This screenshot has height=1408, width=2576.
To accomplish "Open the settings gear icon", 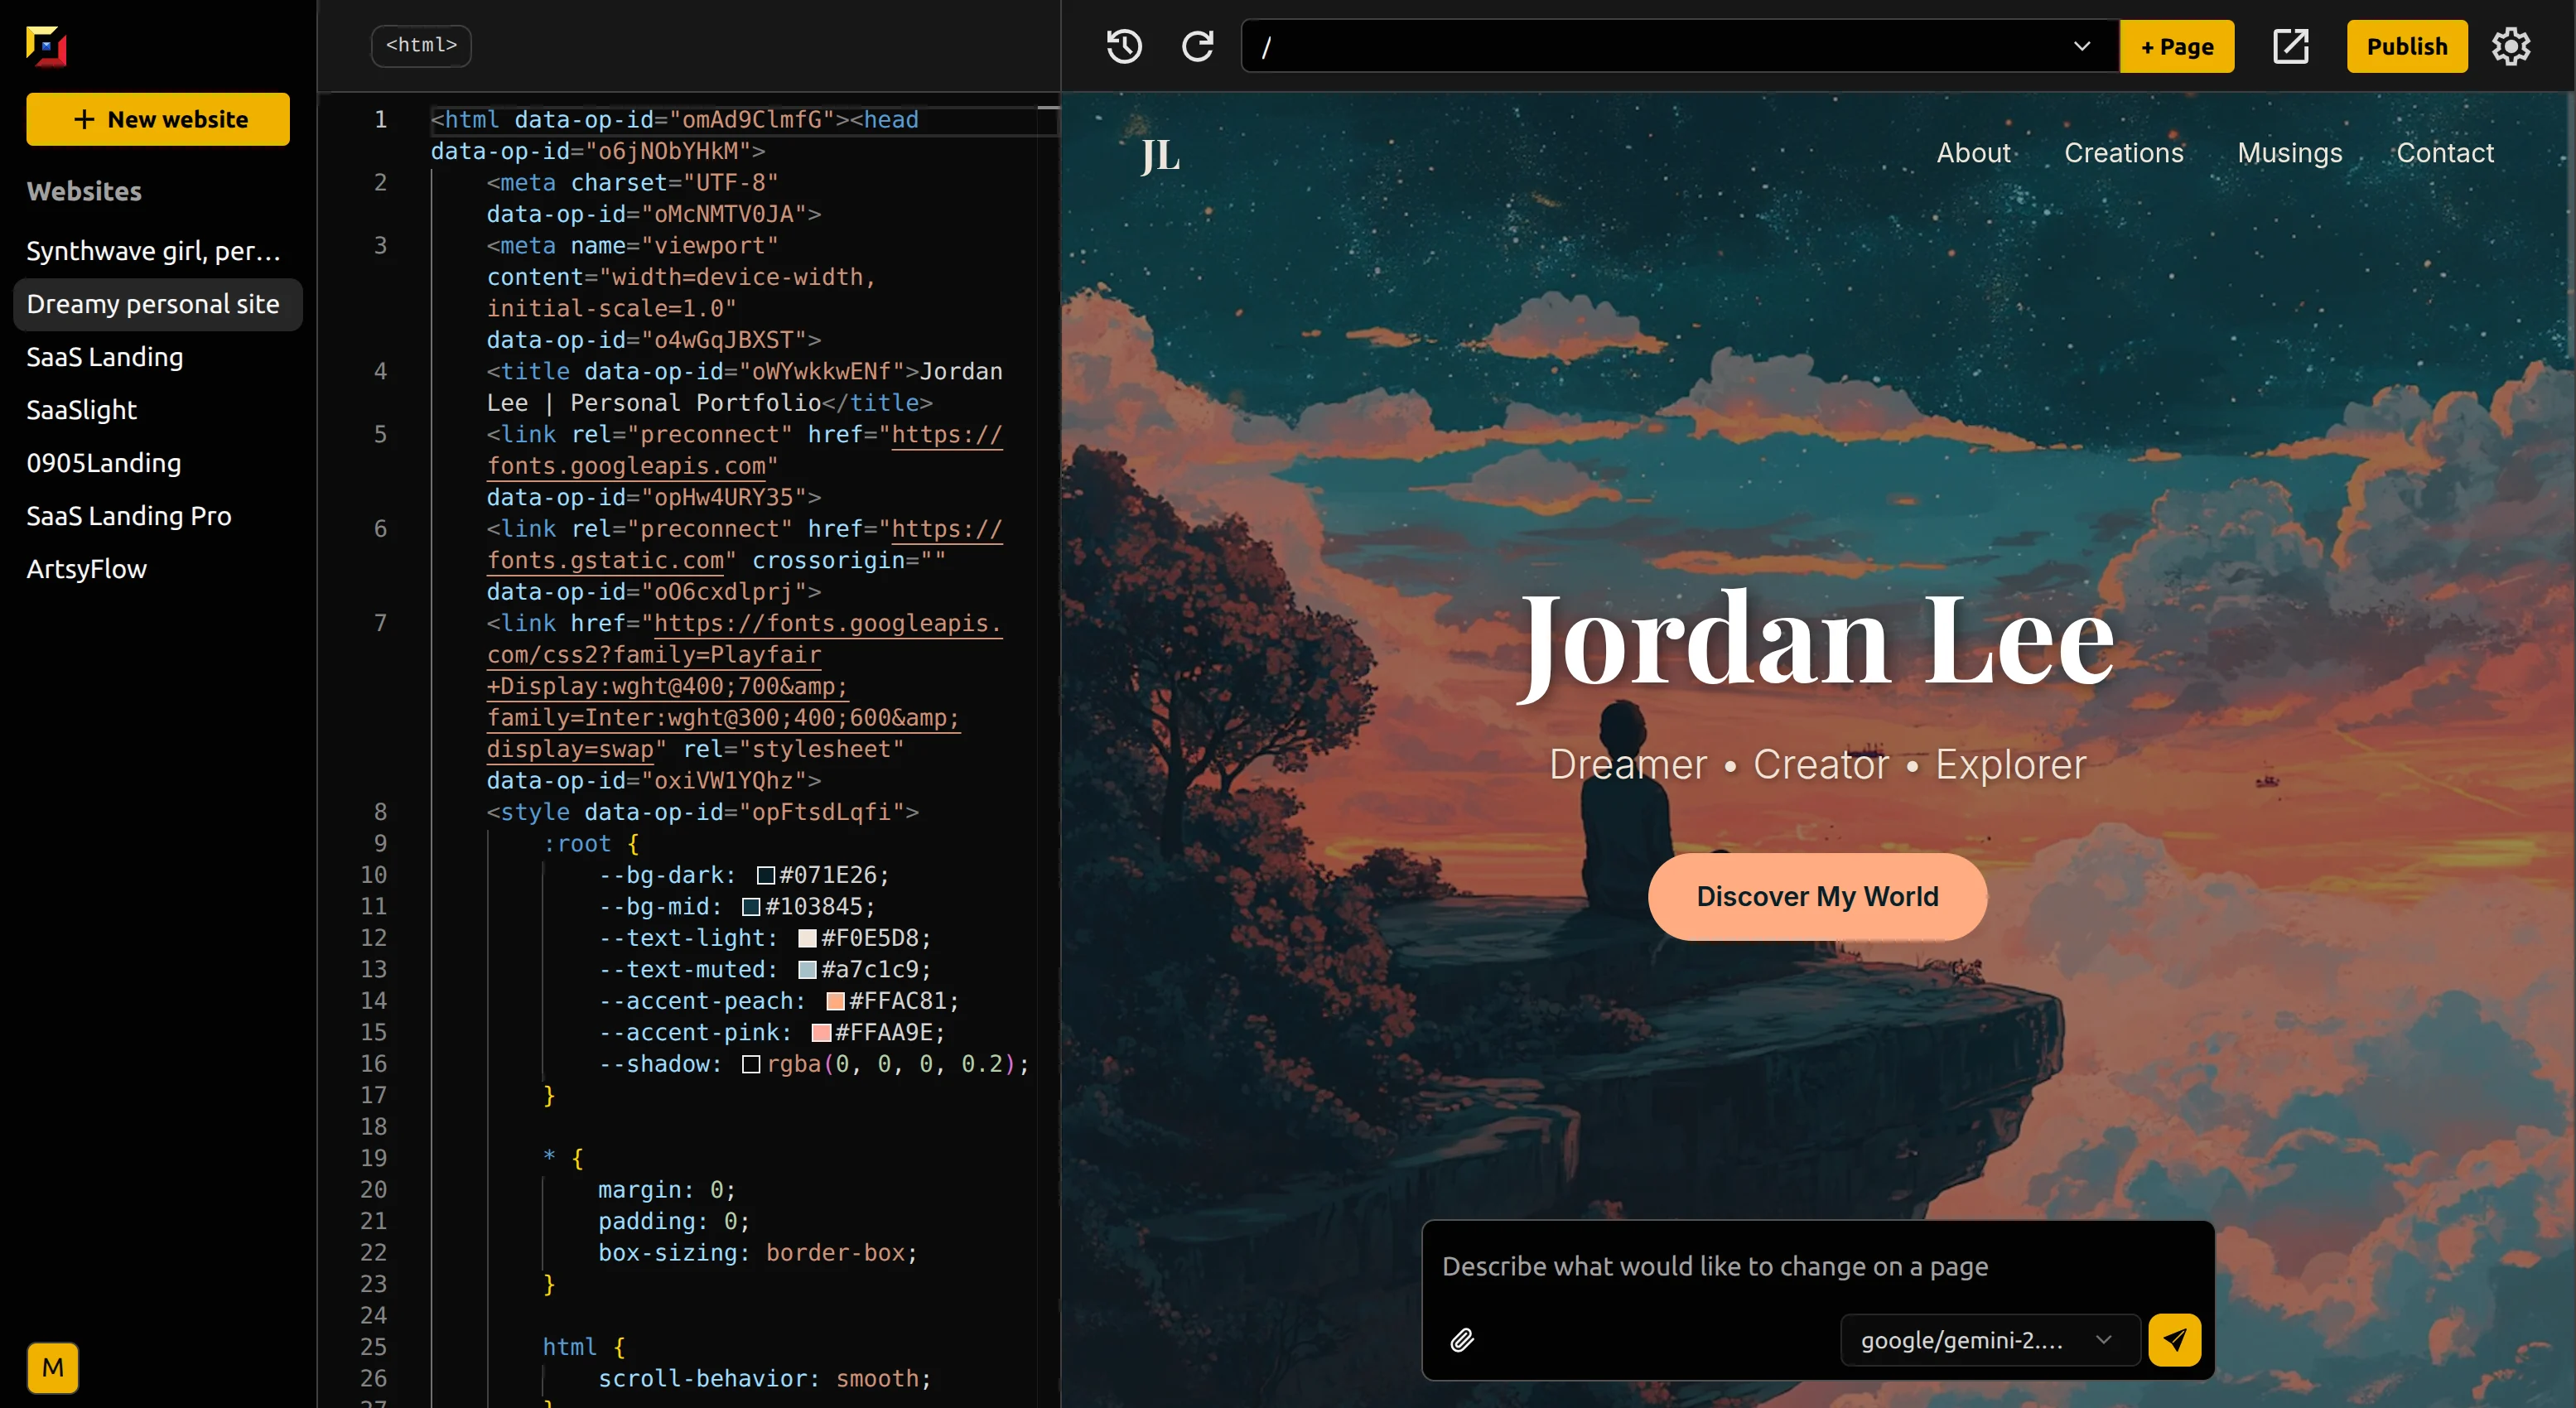I will [2510, 46].
